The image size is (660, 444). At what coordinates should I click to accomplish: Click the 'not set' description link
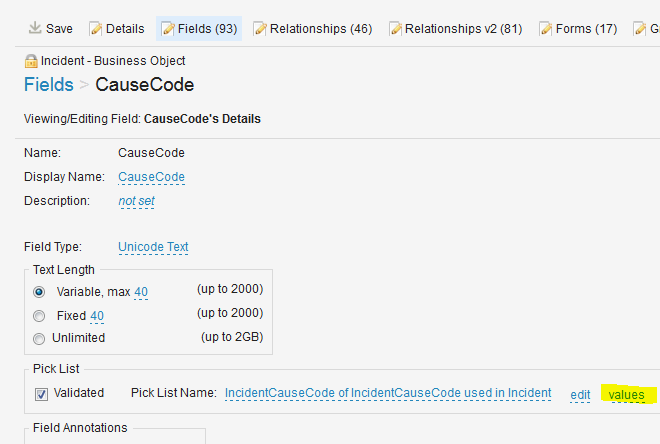tap(136, 201)
